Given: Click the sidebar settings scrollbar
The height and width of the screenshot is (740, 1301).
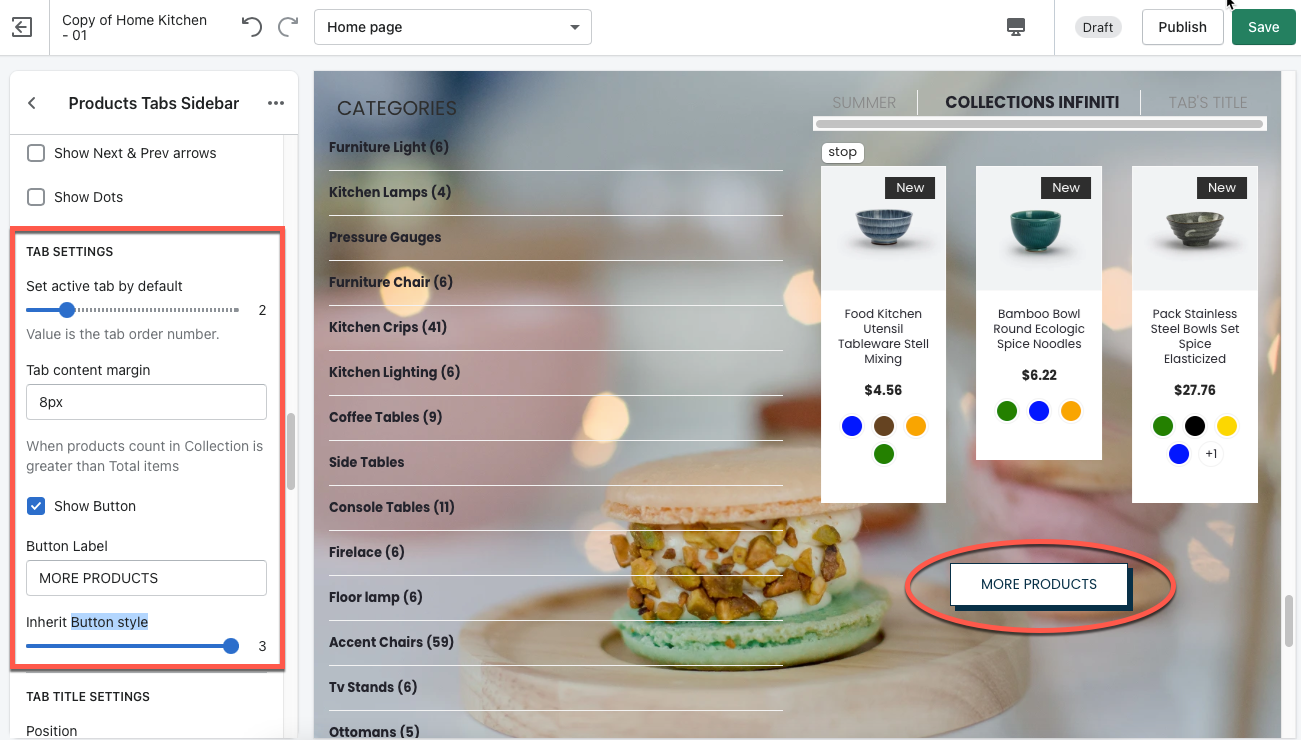Looking at the screenshot, I should click(291, 451).
